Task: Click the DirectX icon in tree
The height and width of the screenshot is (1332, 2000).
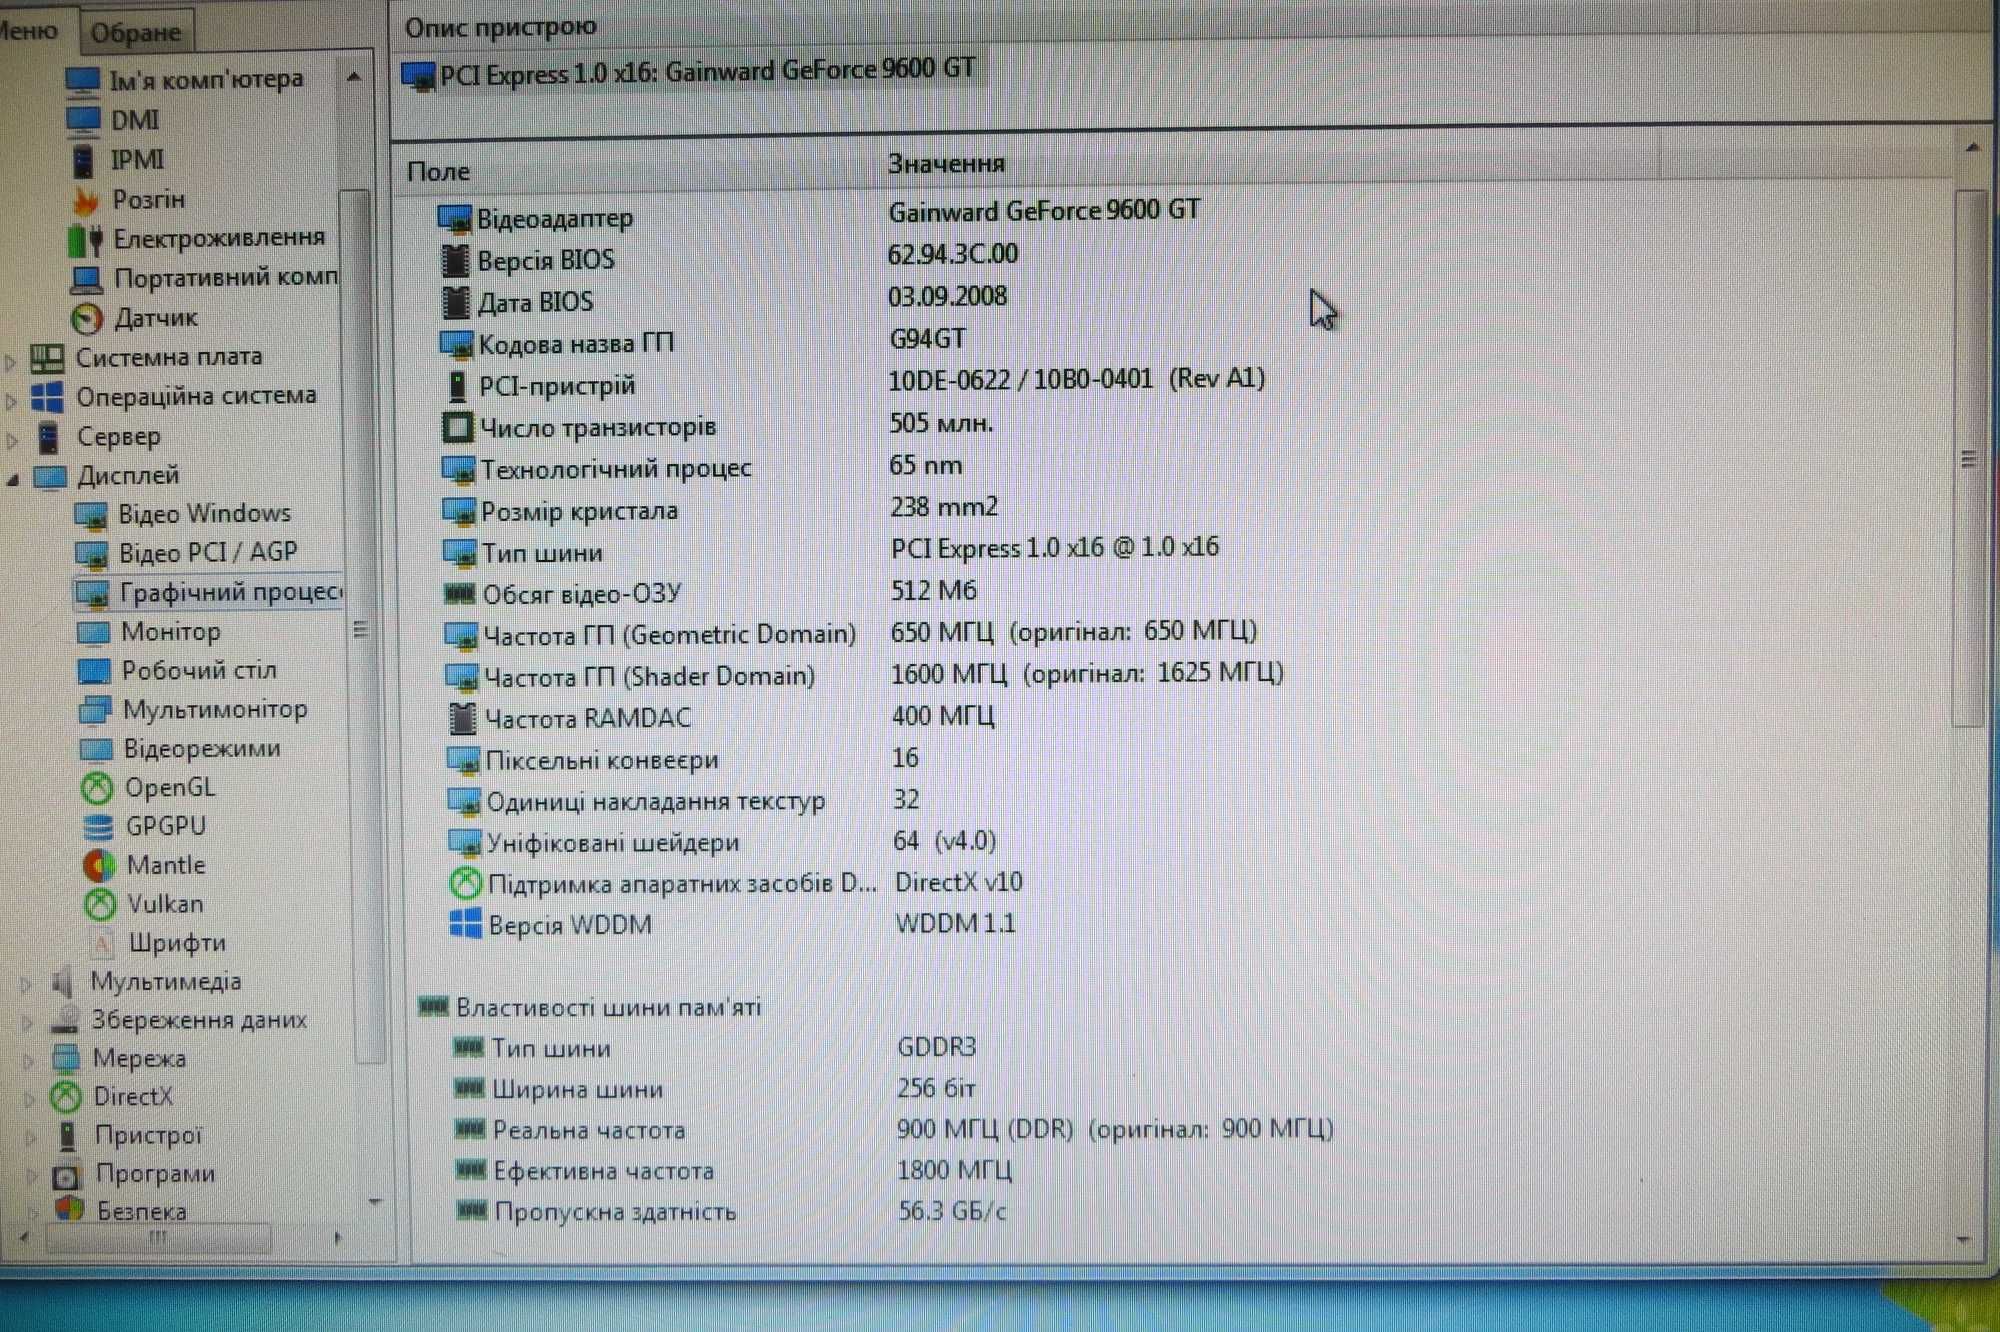Action: 67,1097
